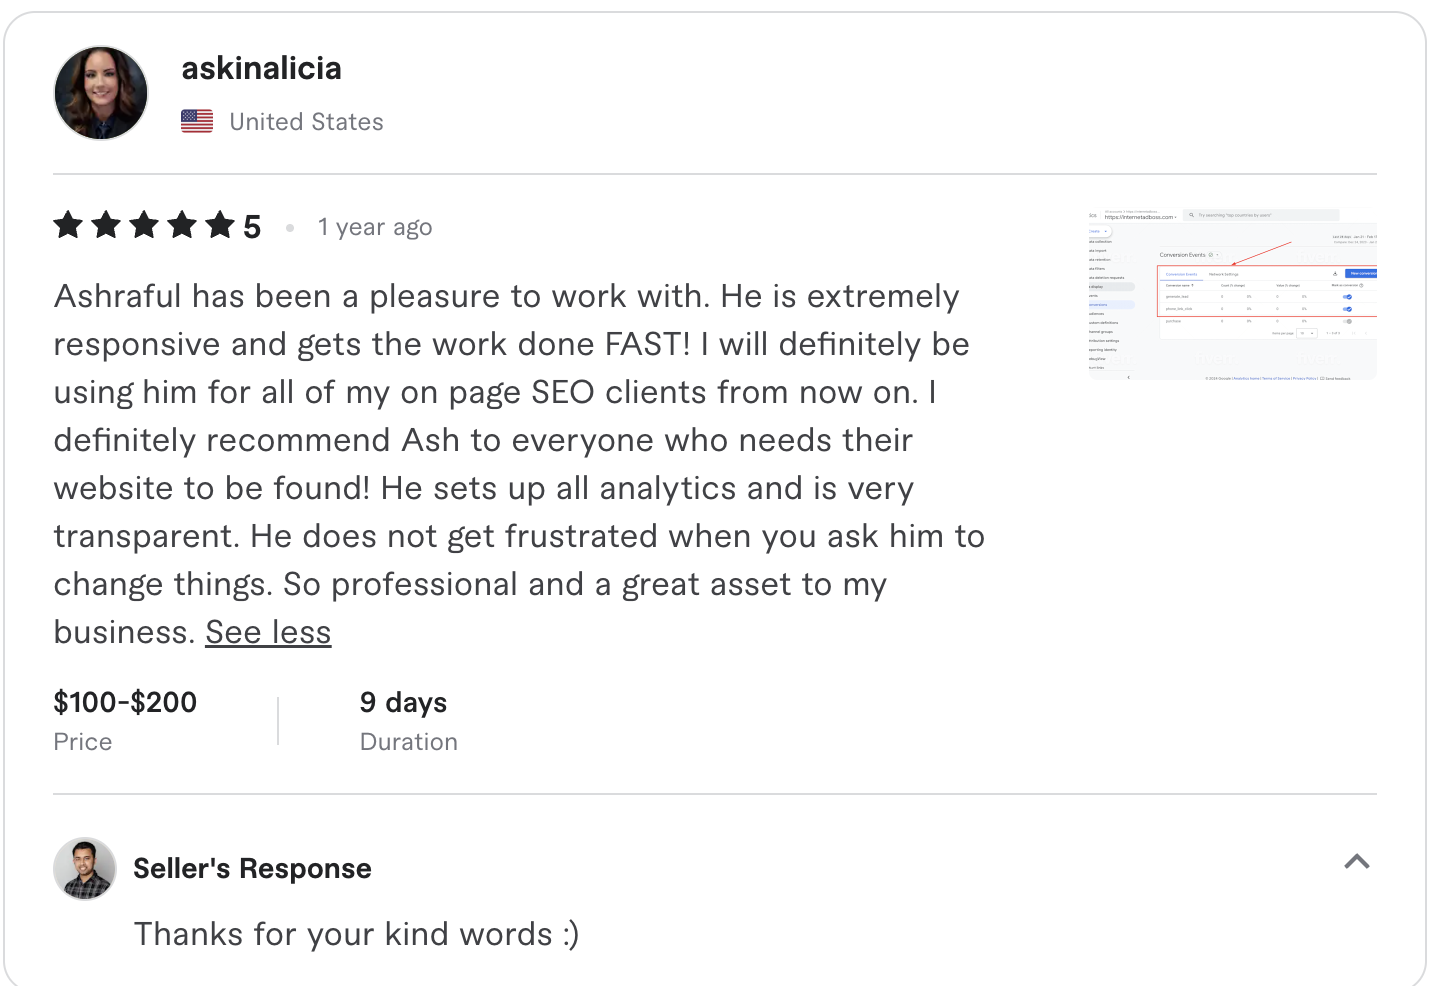Click the $100-$200 price value
The image size is (1434, 986).
click(x=125, y=702)
